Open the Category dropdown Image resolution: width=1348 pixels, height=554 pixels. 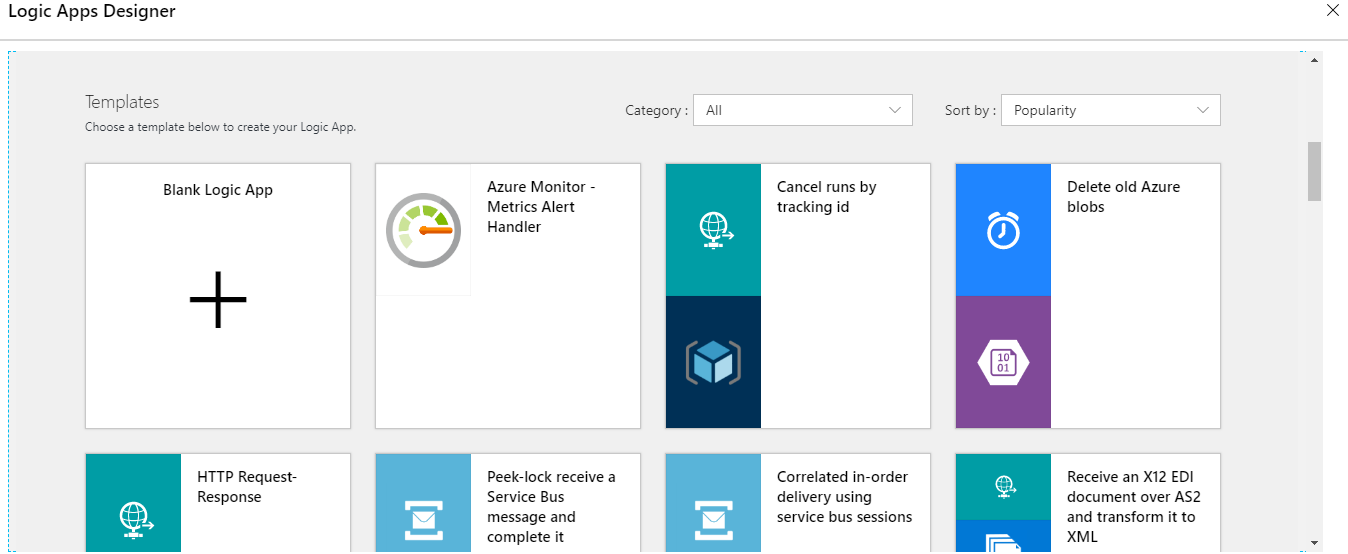(x=804, y=110)
